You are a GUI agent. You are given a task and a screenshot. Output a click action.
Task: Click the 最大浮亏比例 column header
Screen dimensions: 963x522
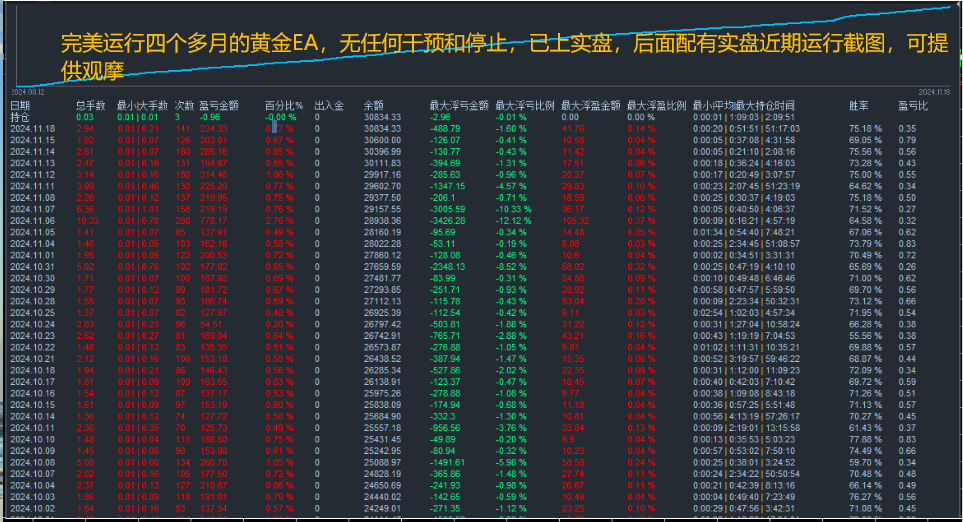(x=524, y=106)
